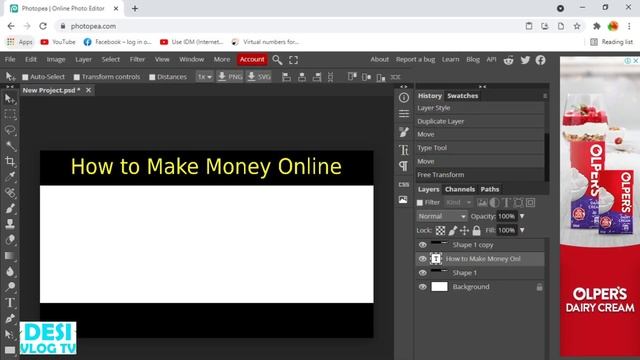
Task: Open the Report a bug link
Action: pyautogui.click(x=416, y=60)
